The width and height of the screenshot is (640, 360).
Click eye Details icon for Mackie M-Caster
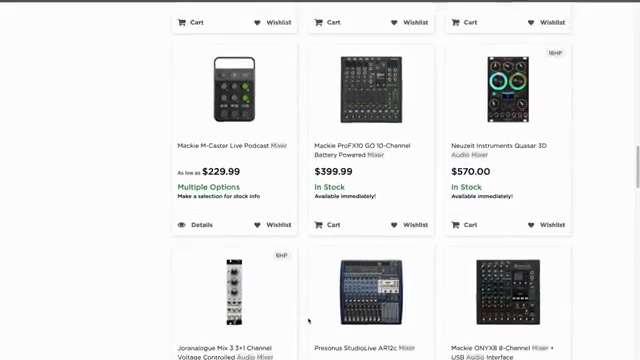coord(182,225)
